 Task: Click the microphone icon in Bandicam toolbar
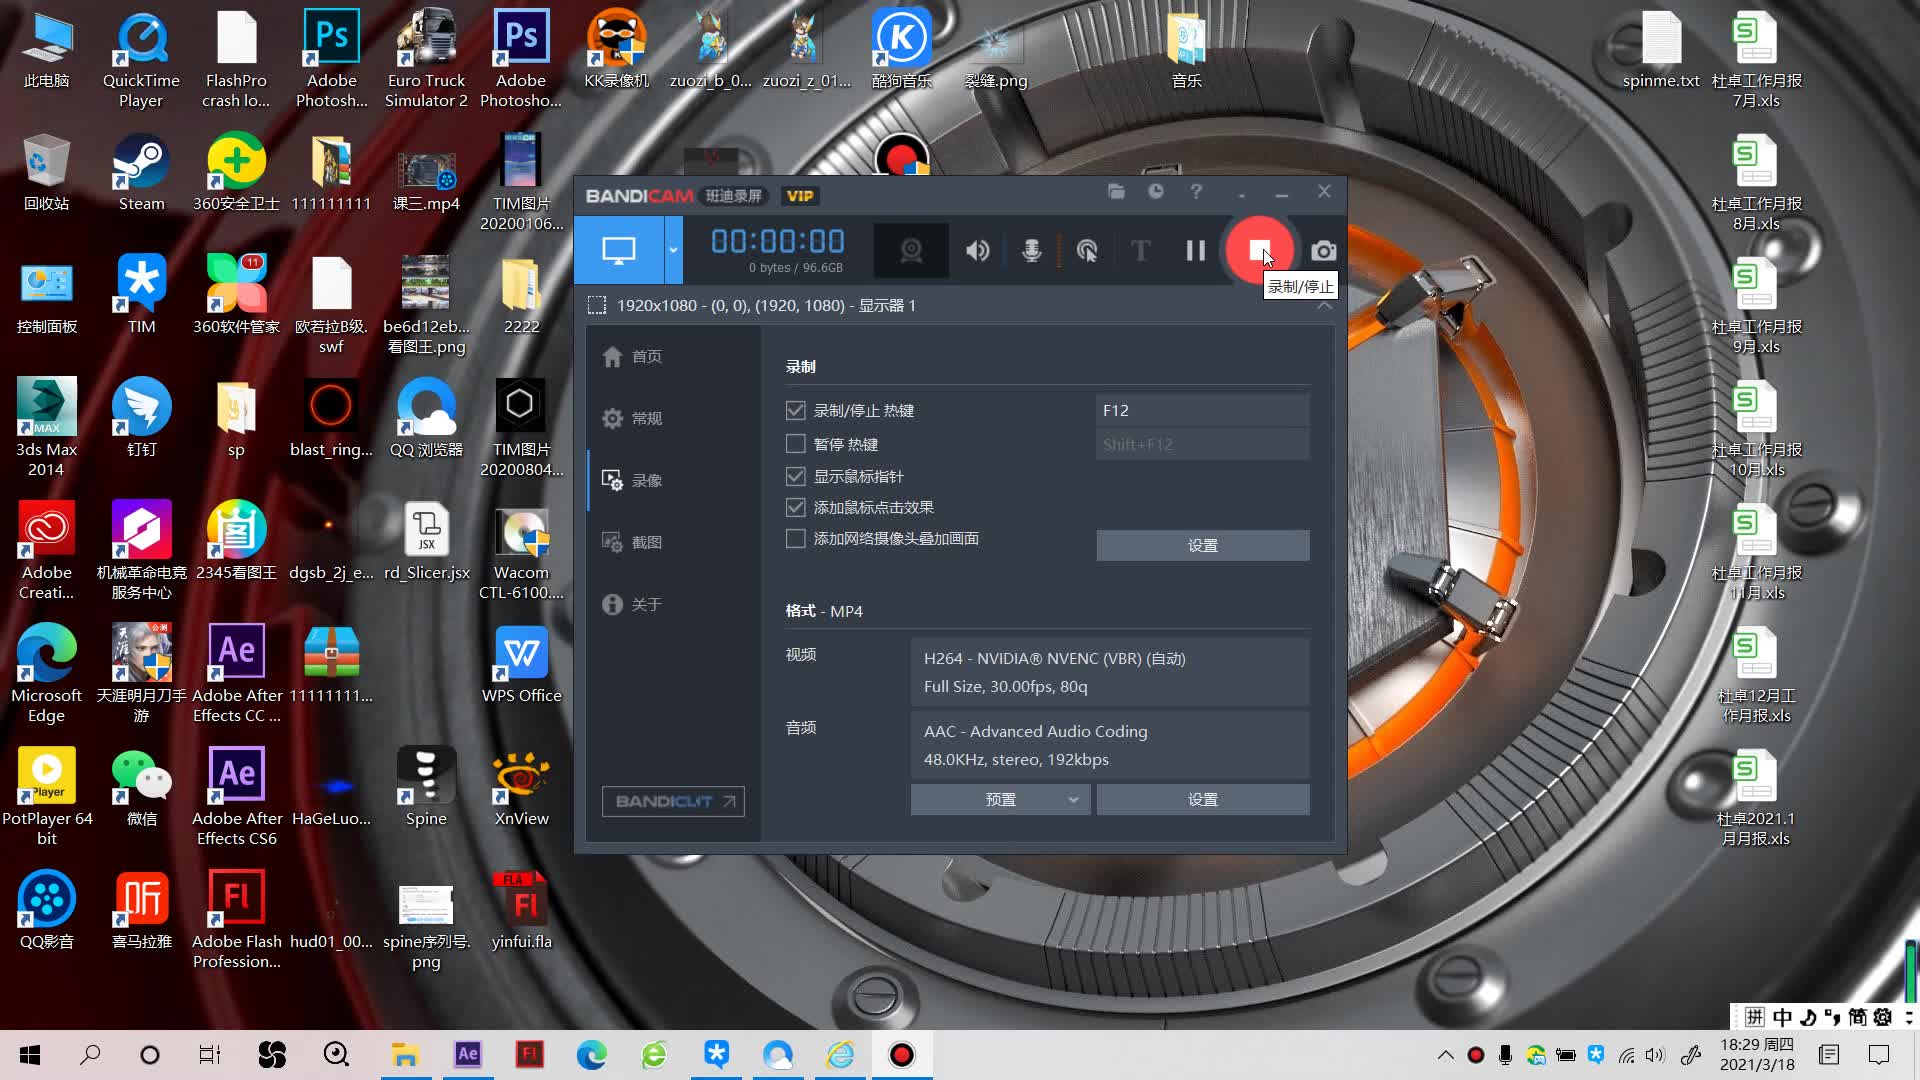click(x=1031, y=250)
